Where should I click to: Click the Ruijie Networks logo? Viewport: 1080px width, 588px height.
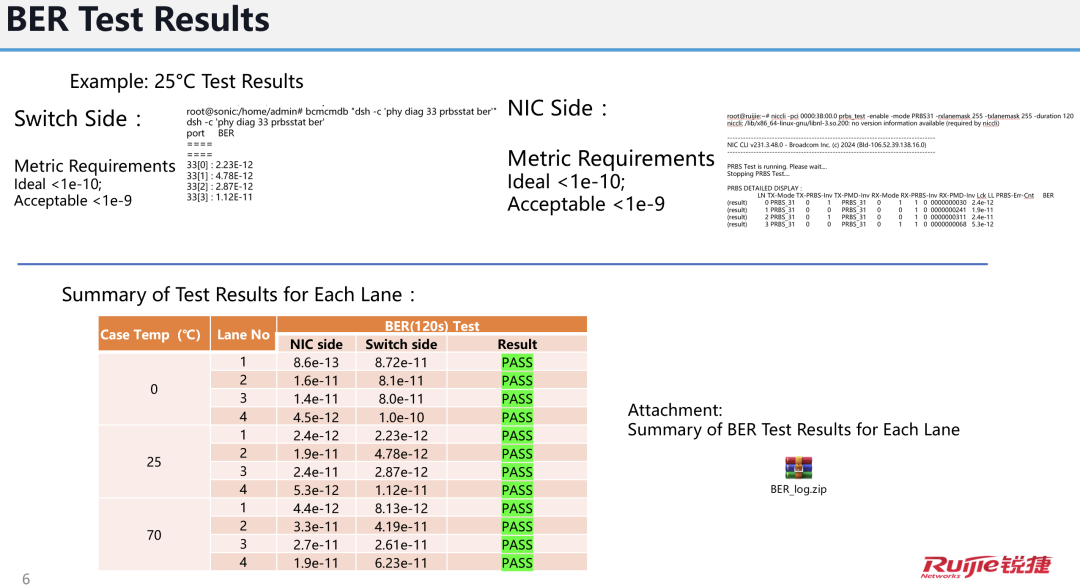986,566
